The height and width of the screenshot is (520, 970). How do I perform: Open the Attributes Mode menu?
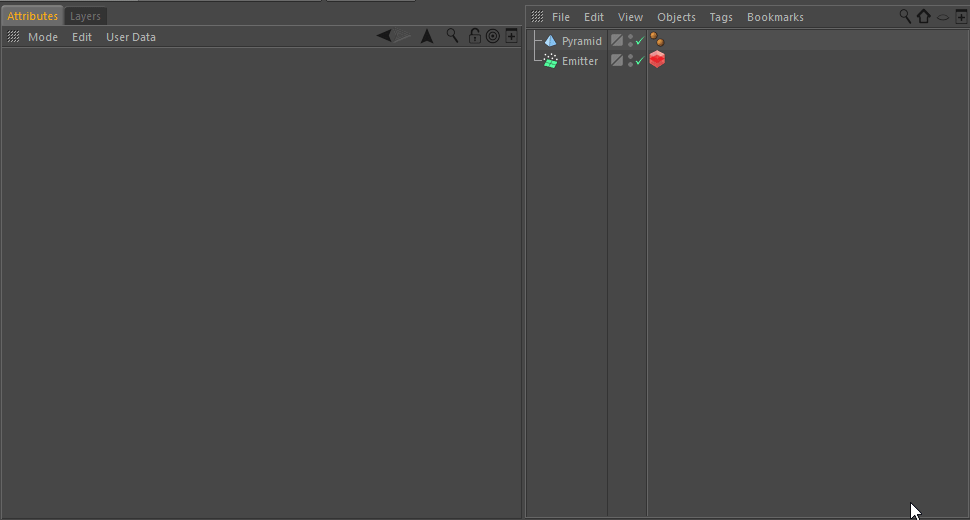pos(43,37)
